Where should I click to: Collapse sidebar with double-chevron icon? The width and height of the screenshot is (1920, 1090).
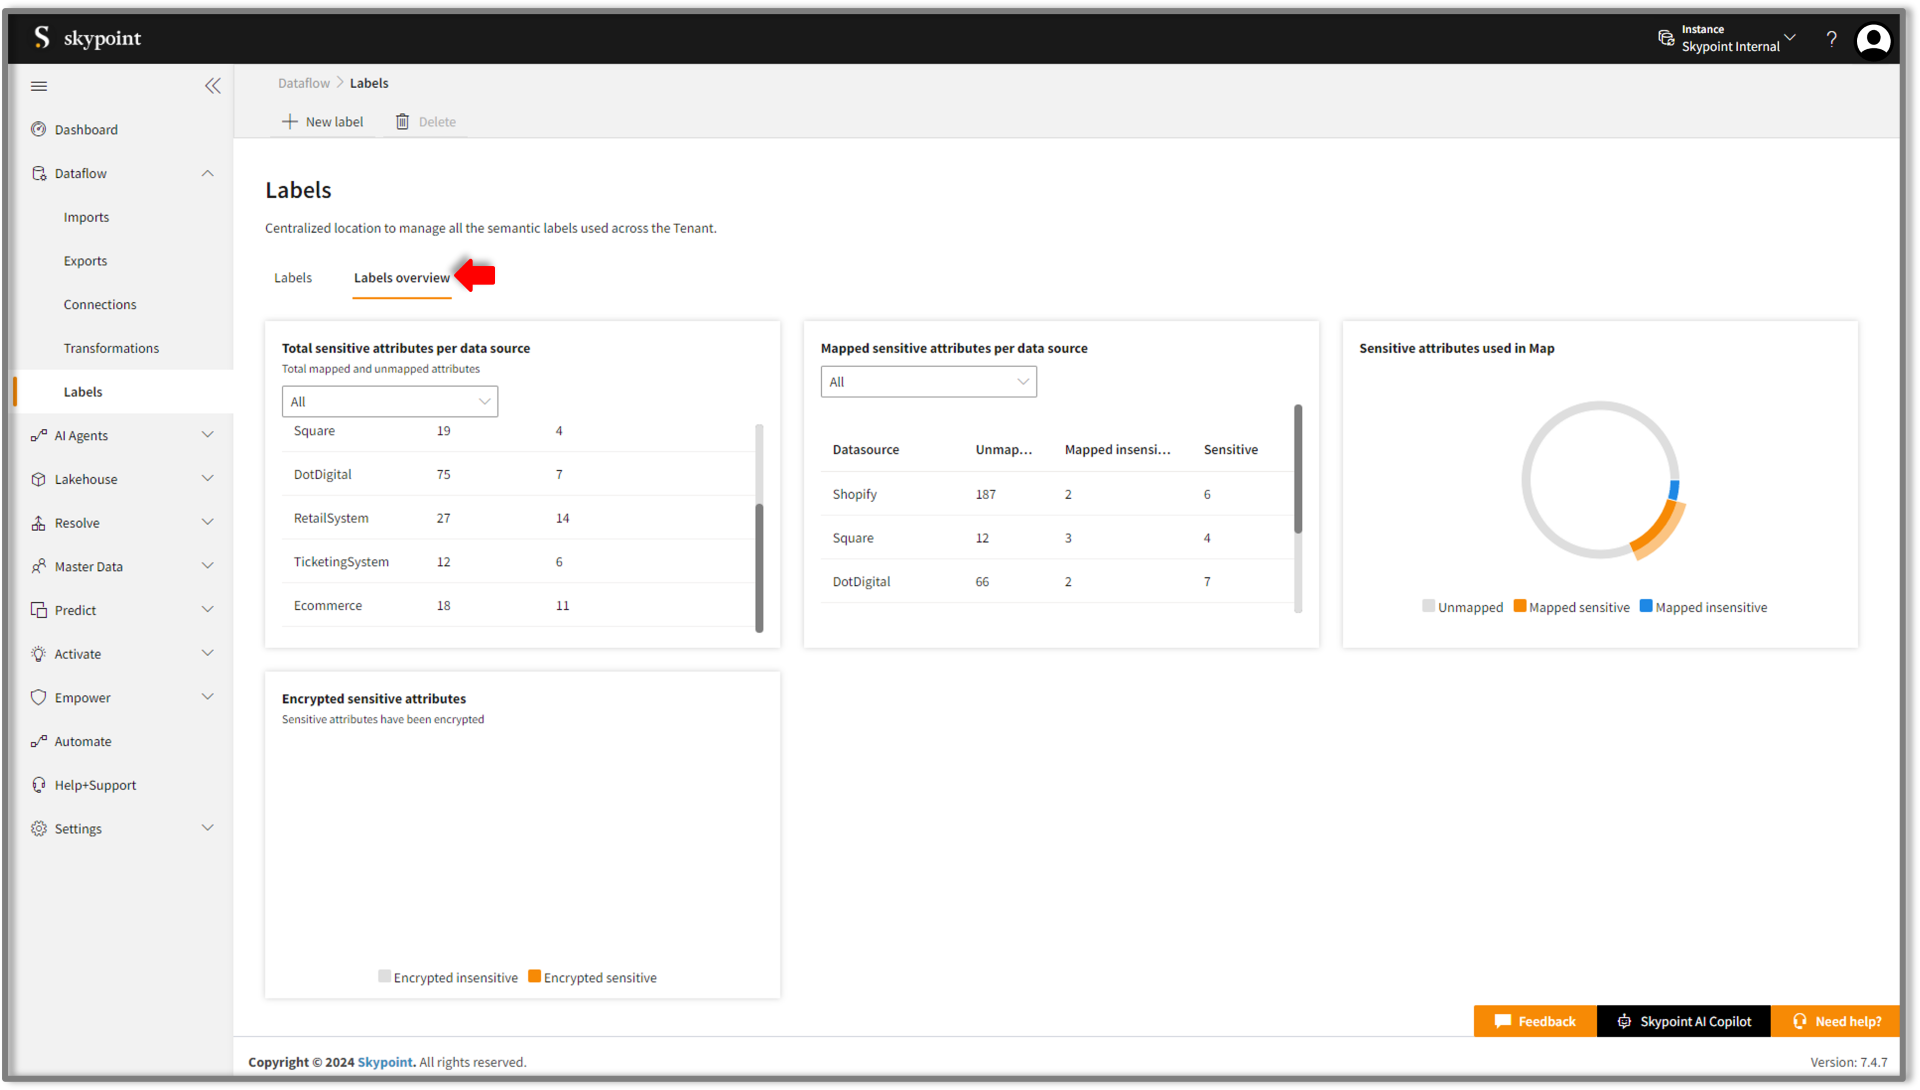[x=212, y=86]
